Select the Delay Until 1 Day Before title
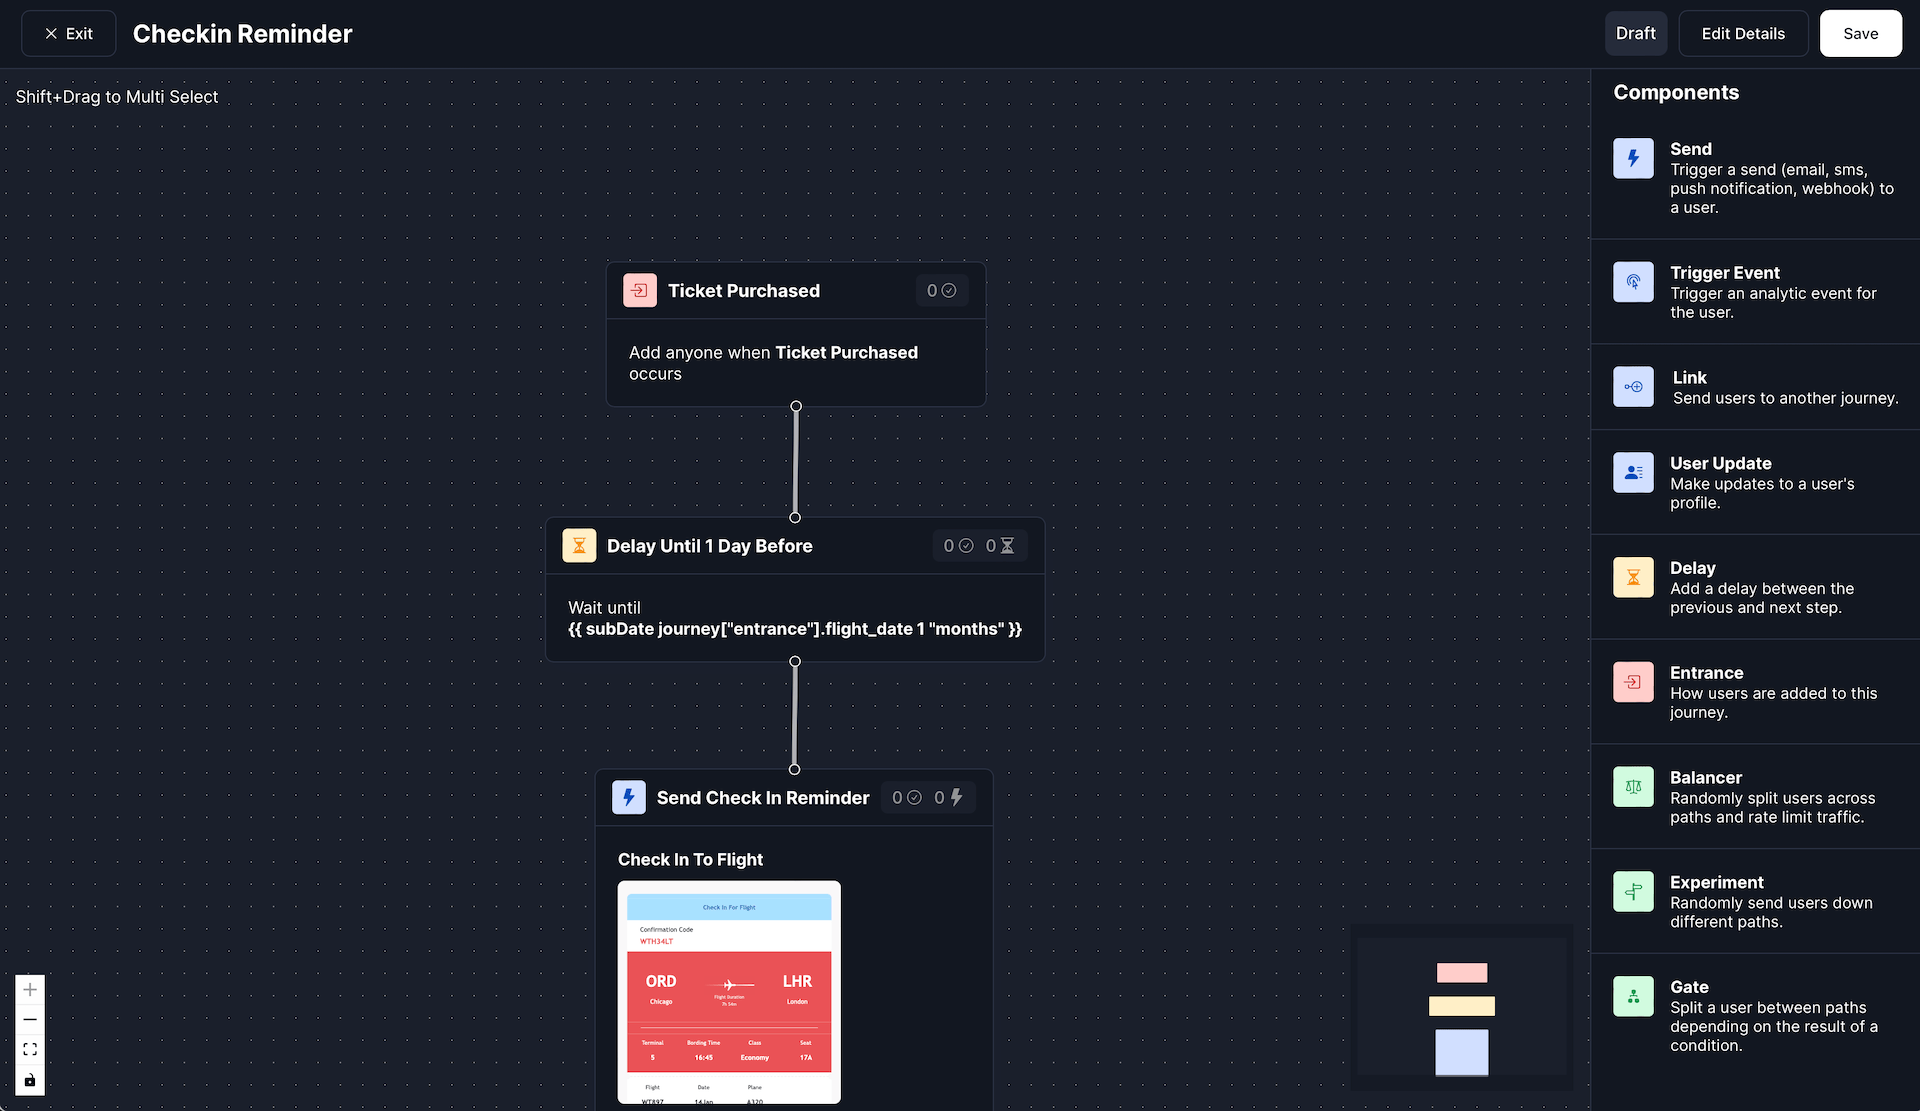 (710, 546)
